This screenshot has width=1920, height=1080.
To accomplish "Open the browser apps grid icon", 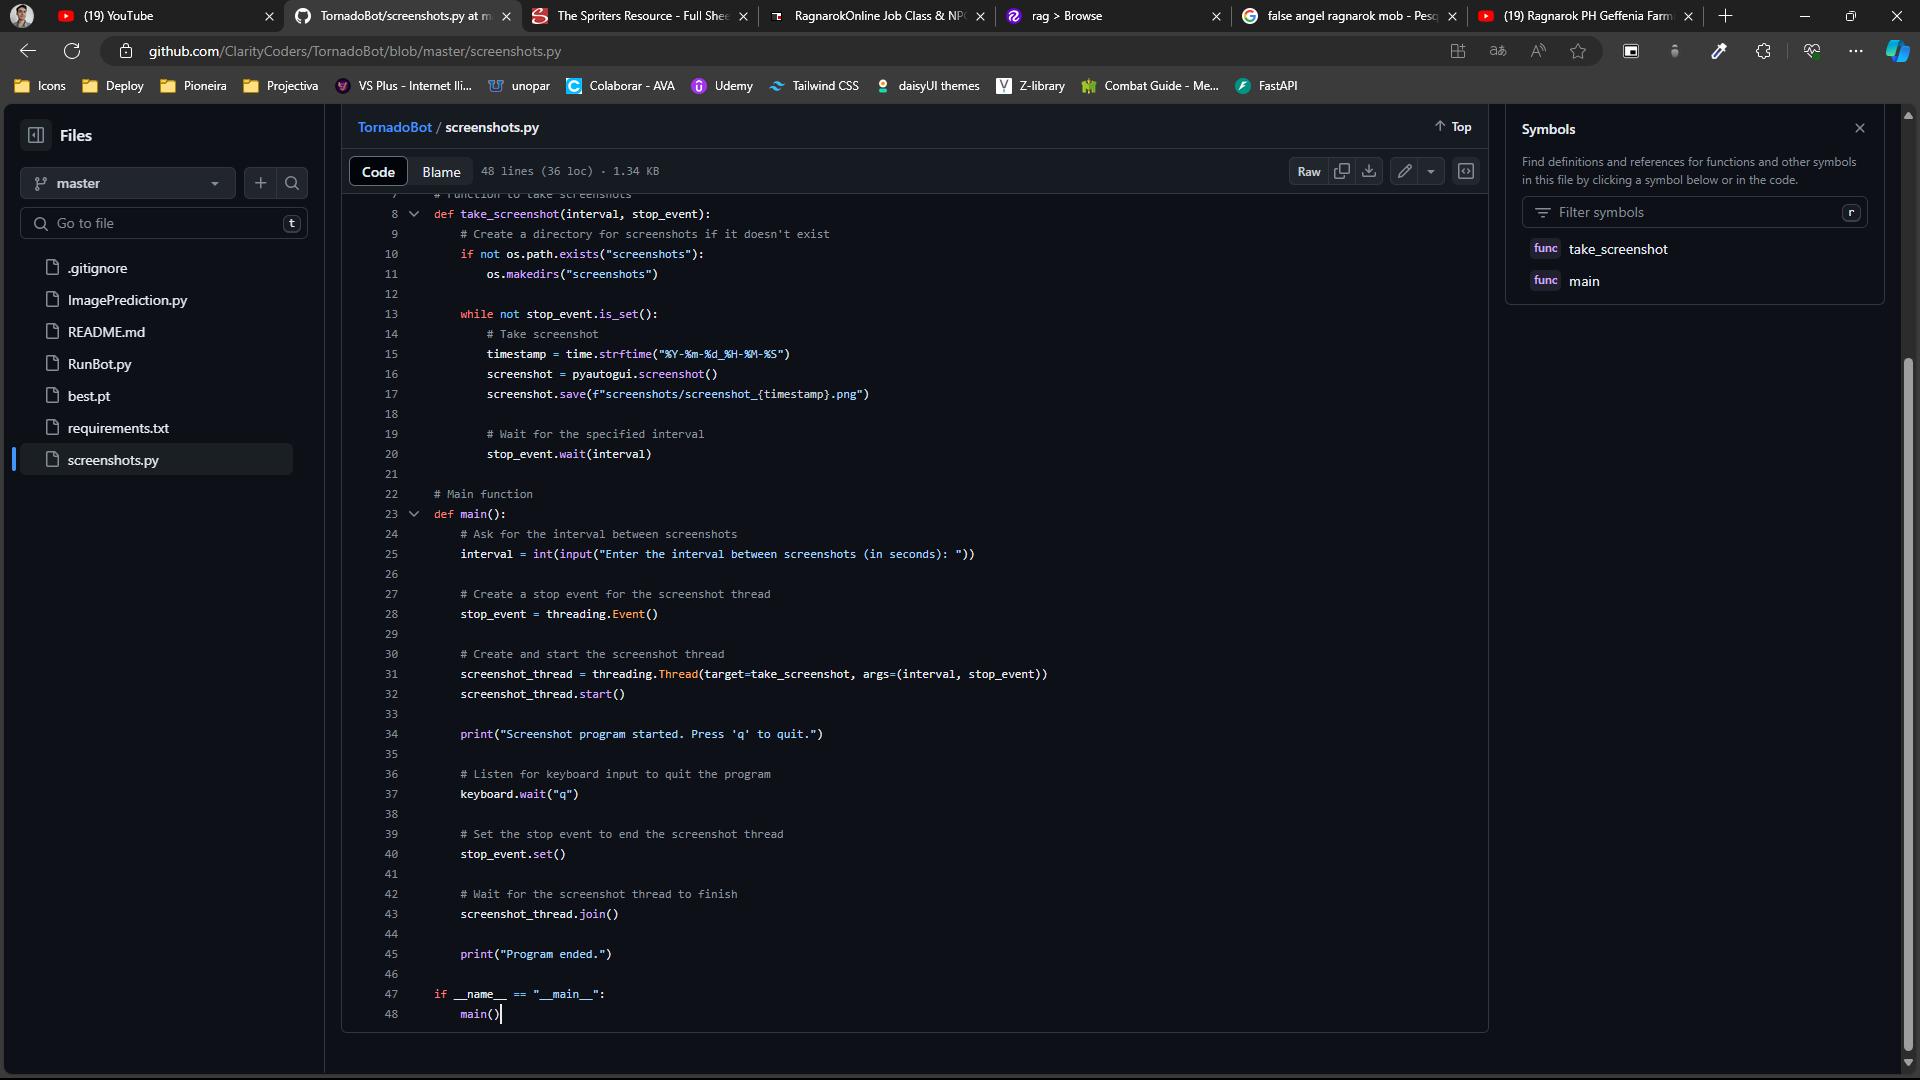I will coord(1458,51).
